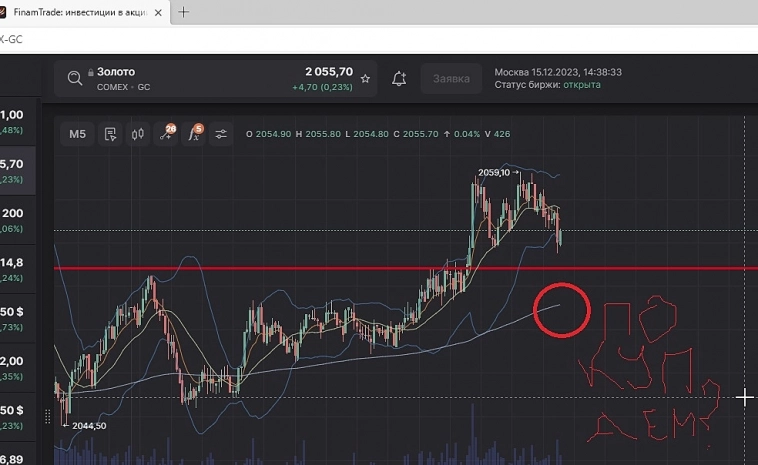This screenshot has width=758, height=465.
Task: Grab the dotted drag handle left of volume
Action: click(47, 417)
